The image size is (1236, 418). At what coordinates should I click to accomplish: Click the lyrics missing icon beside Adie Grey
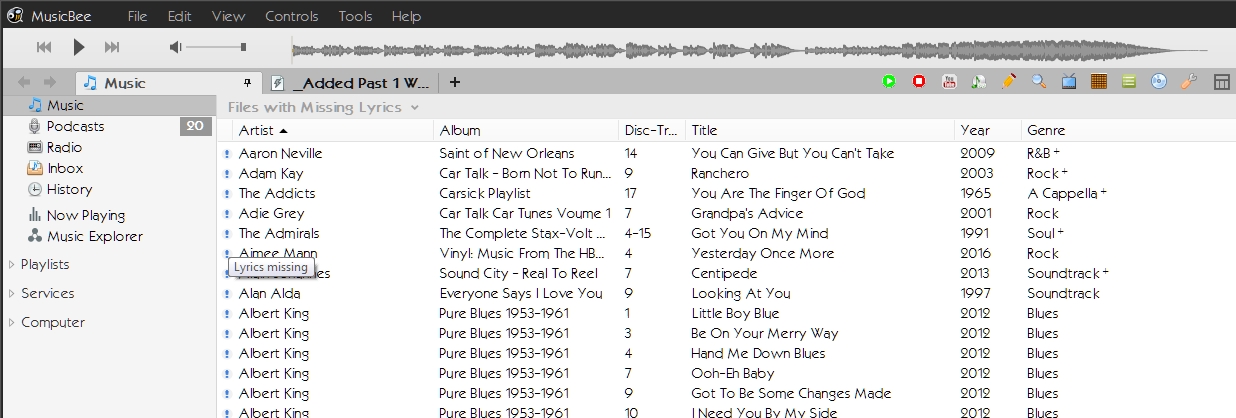point(227,214)
